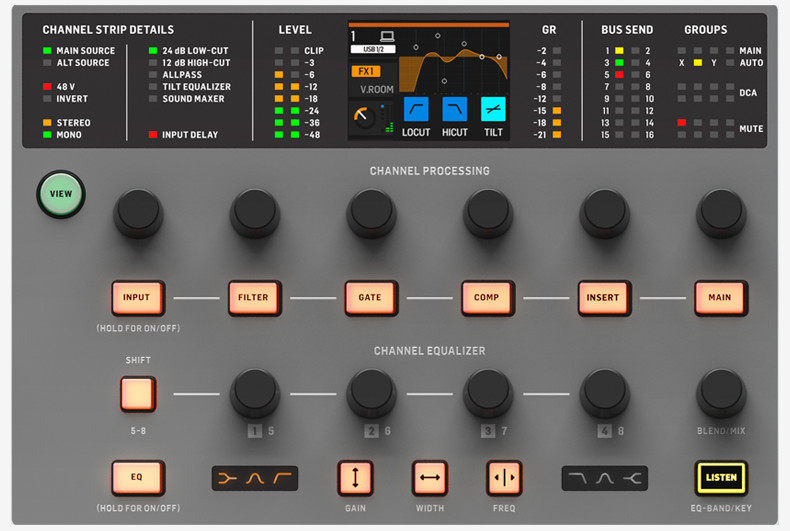Click the 24 dB LOW-CUT indicator
This screenshot has width=790, height=531.
153,50
